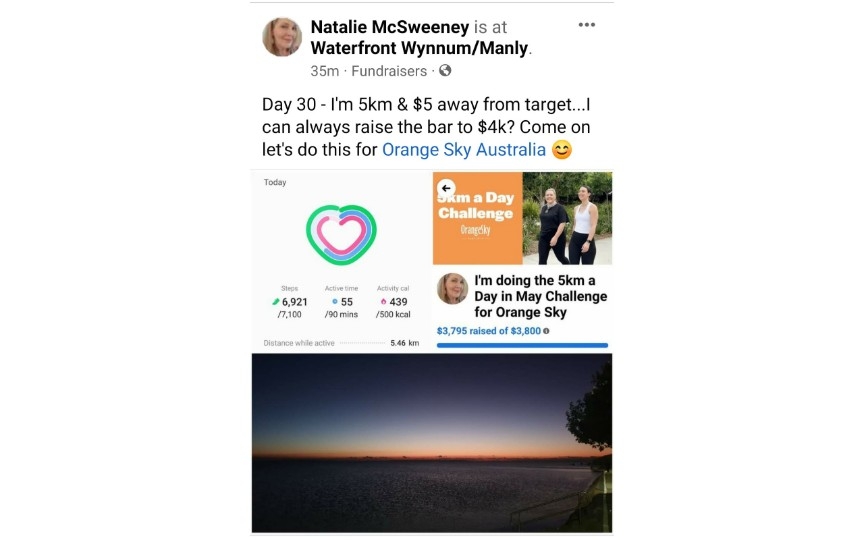Click the $3,795 raised of $3,800 text
The image size is (864, 540).
click(x=489, y=331)
